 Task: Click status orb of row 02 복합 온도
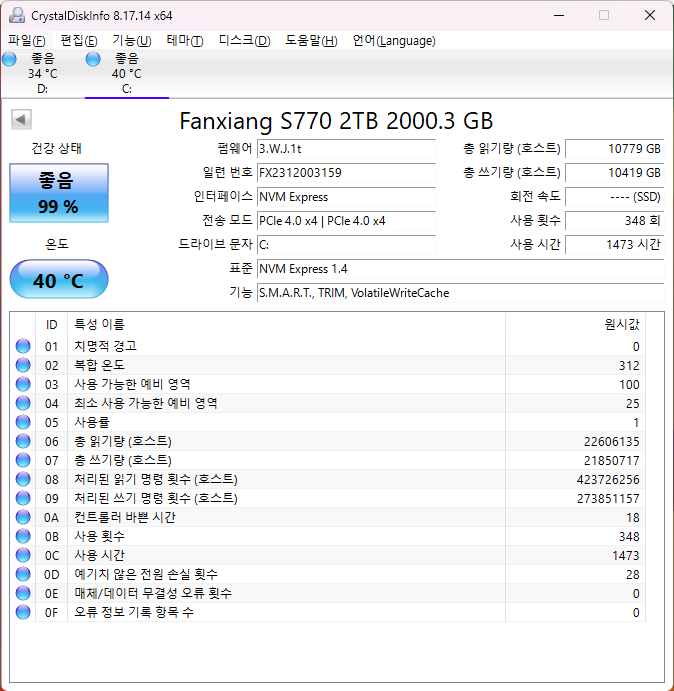pyautogui.click(x=23, y=365)
